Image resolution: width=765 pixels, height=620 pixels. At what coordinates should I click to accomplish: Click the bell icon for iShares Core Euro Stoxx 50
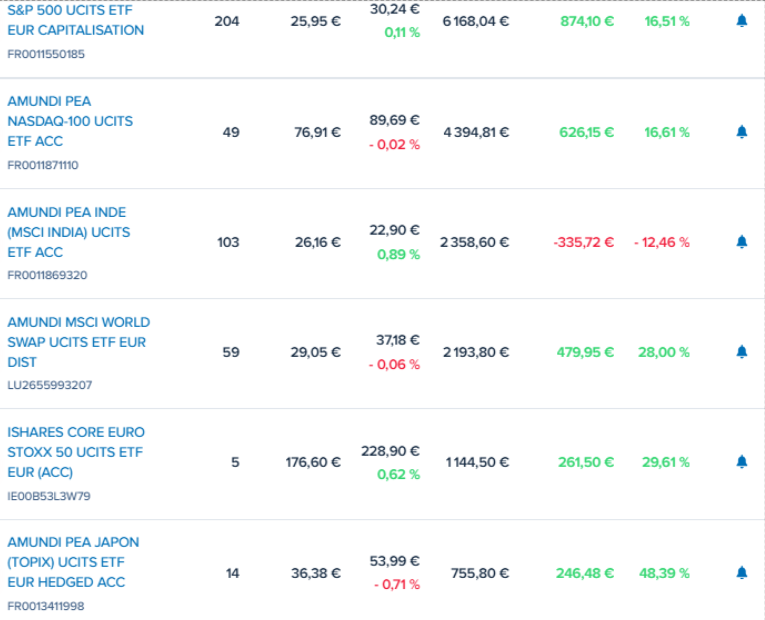pos(742,461)
